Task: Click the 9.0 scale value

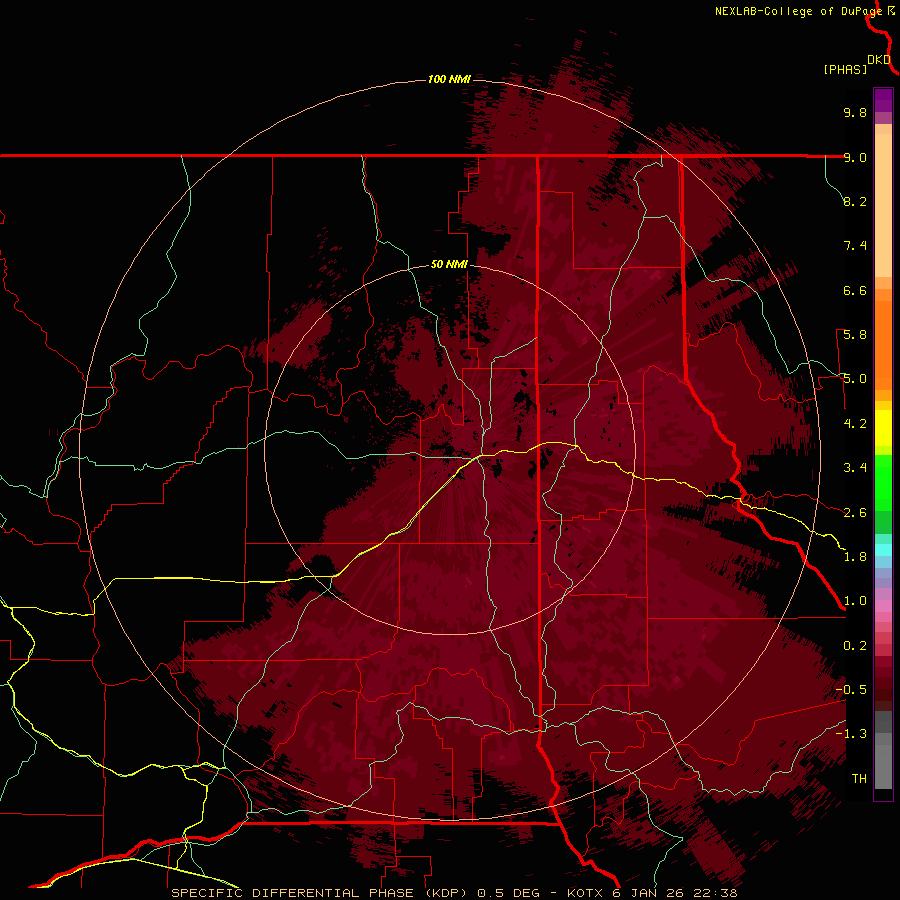Action: pos(855,157)
